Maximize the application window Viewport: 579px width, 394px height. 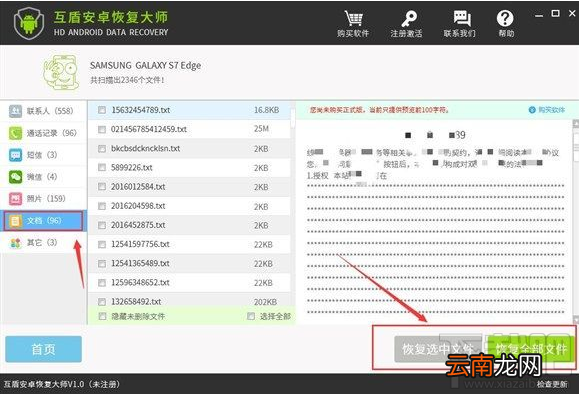click(555, 14)
